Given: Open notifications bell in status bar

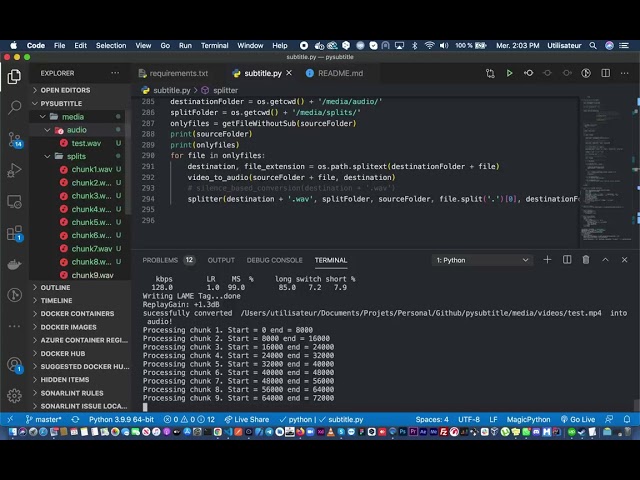Looking at the screenshot, I should tap(627, 419).
